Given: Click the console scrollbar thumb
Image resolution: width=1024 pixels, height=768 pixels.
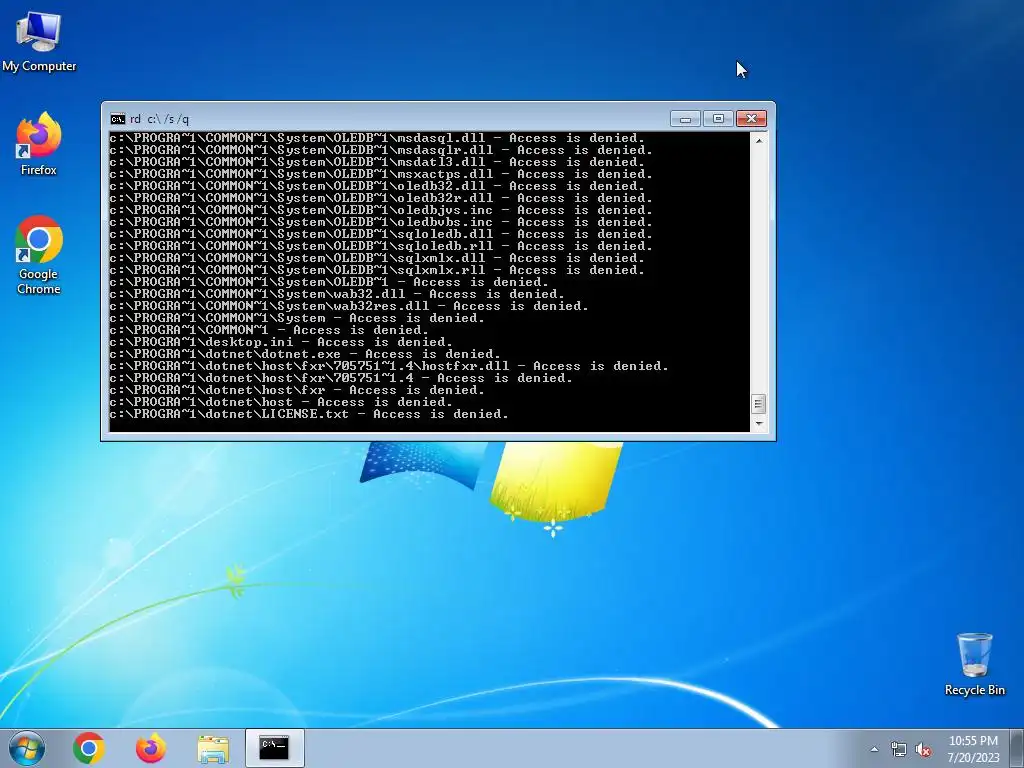Looking at the screenshot, I should (x=758, y=404).
